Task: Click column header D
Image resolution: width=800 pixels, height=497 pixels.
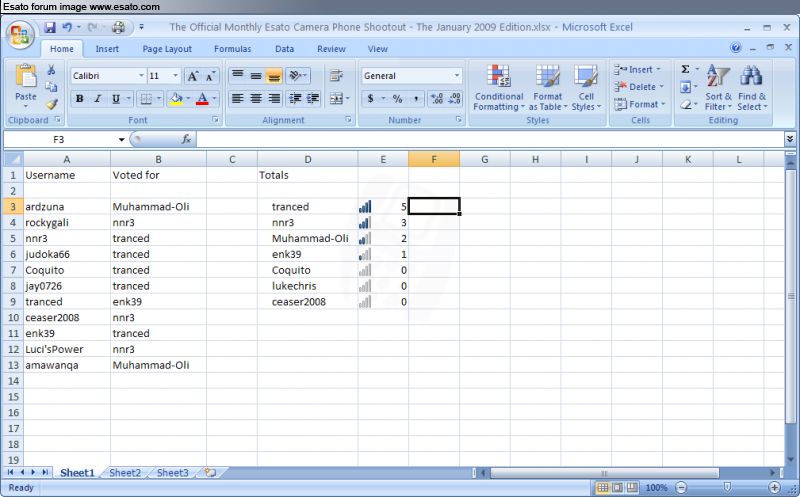Action: point(308,159)
